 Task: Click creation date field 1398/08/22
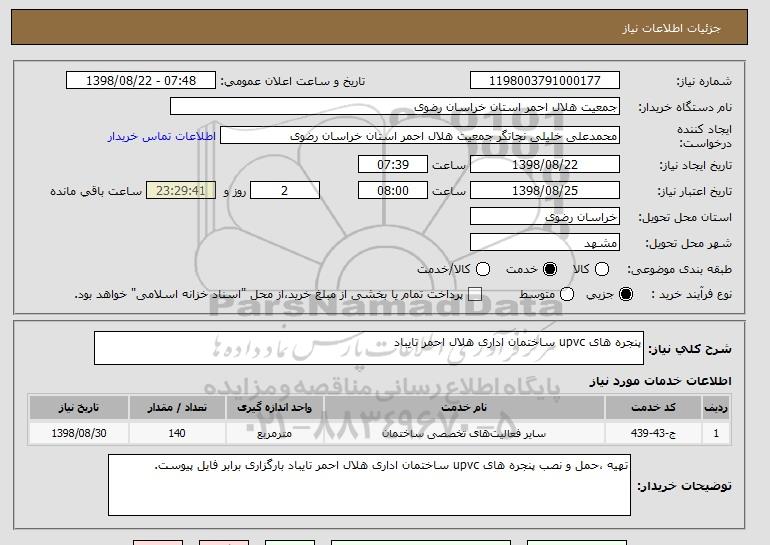point(545,164)
